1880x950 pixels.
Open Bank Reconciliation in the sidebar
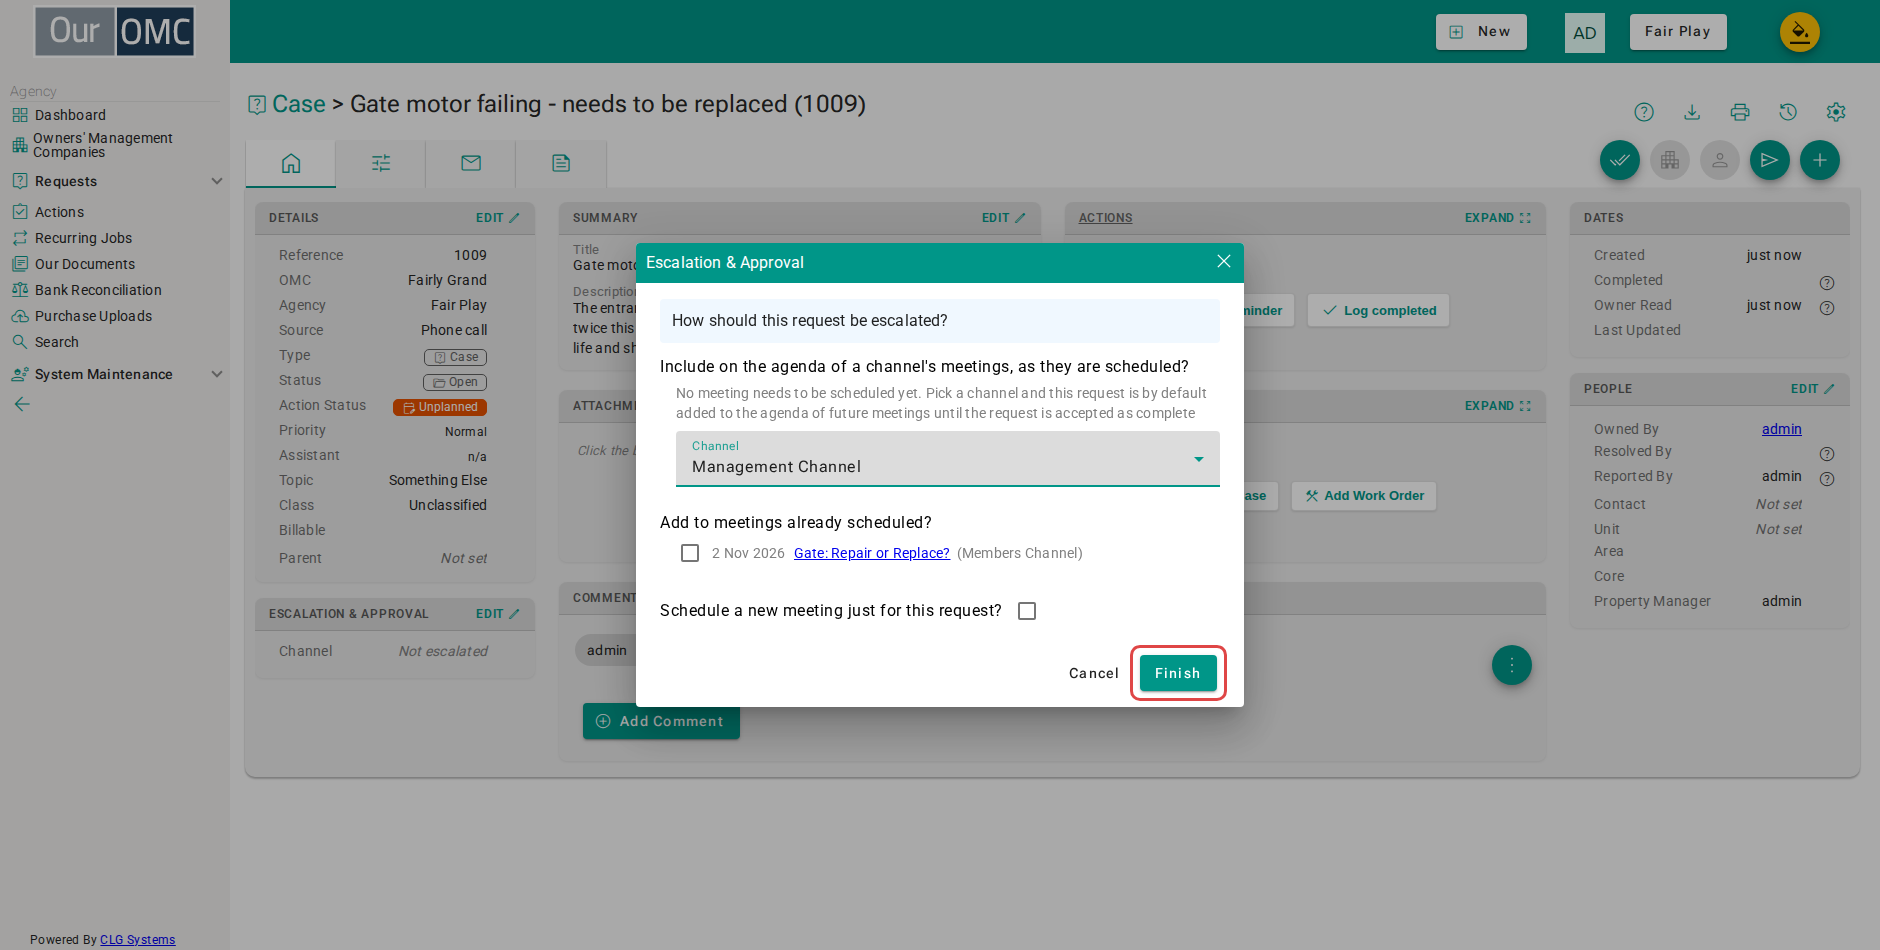(x=98, y=290)
